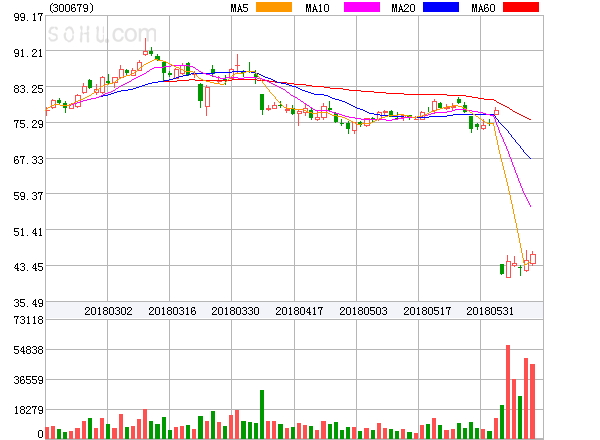The image size is (600, 440).
Task: Click the 43.45 price axis label
Action: (28, 267)
